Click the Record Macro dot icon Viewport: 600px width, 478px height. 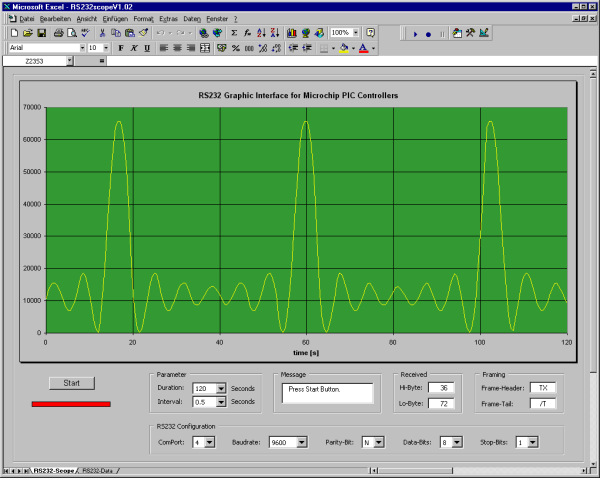click(x=429, y=33)
